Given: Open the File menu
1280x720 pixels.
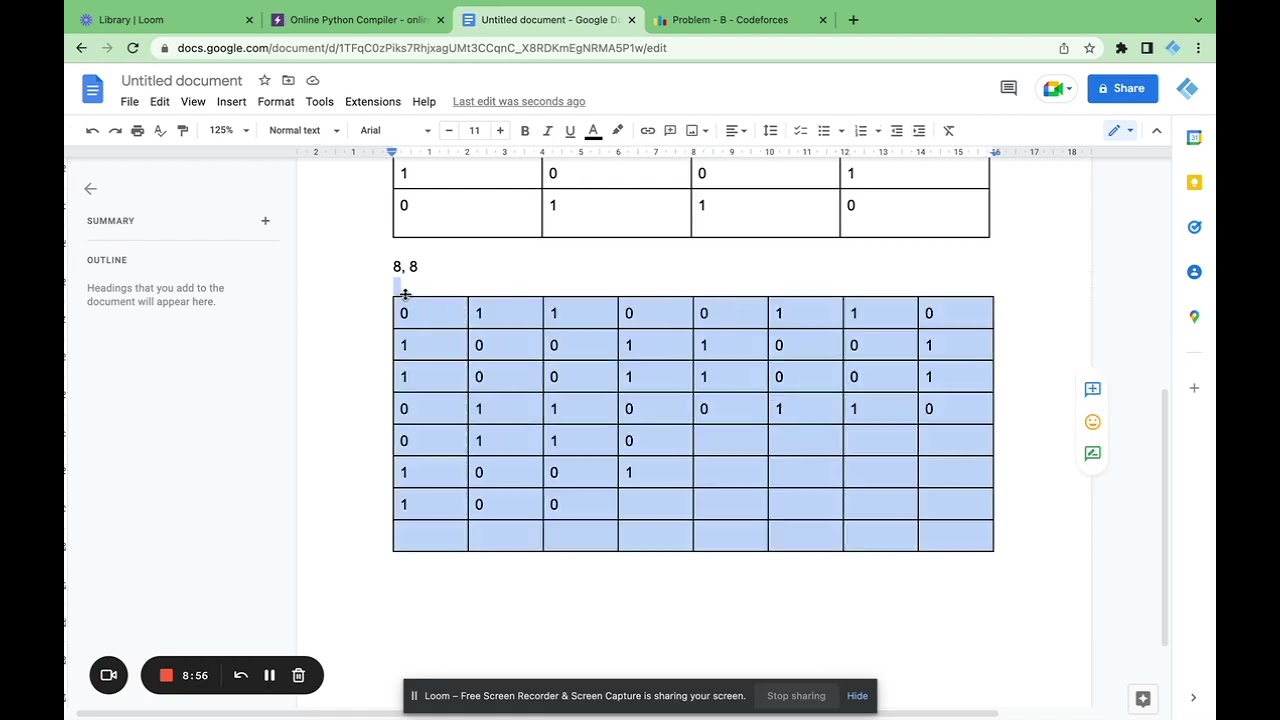Looking at the screenshot, I should pos(130,102).
